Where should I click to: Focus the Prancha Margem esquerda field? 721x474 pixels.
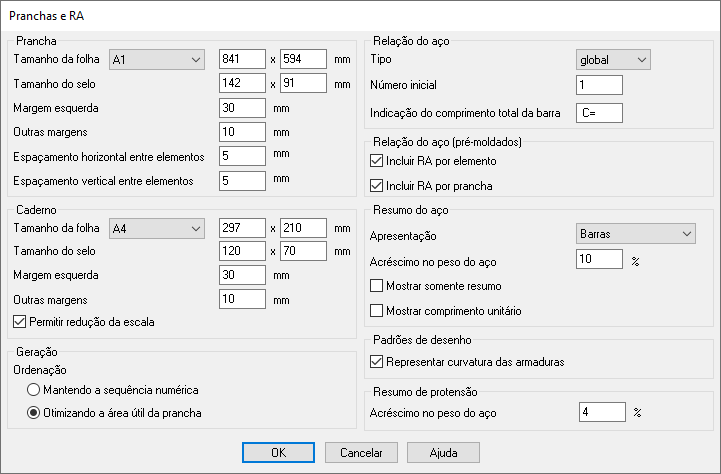pos(241,108)
